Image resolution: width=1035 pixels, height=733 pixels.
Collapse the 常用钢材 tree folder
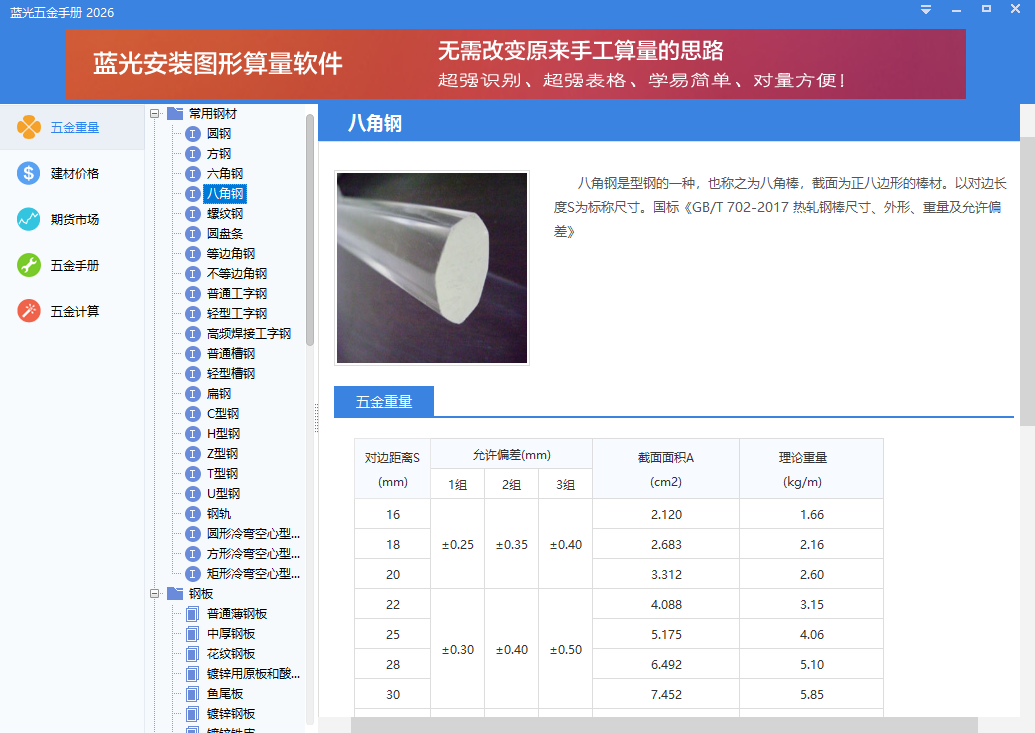tap(155, 113)
